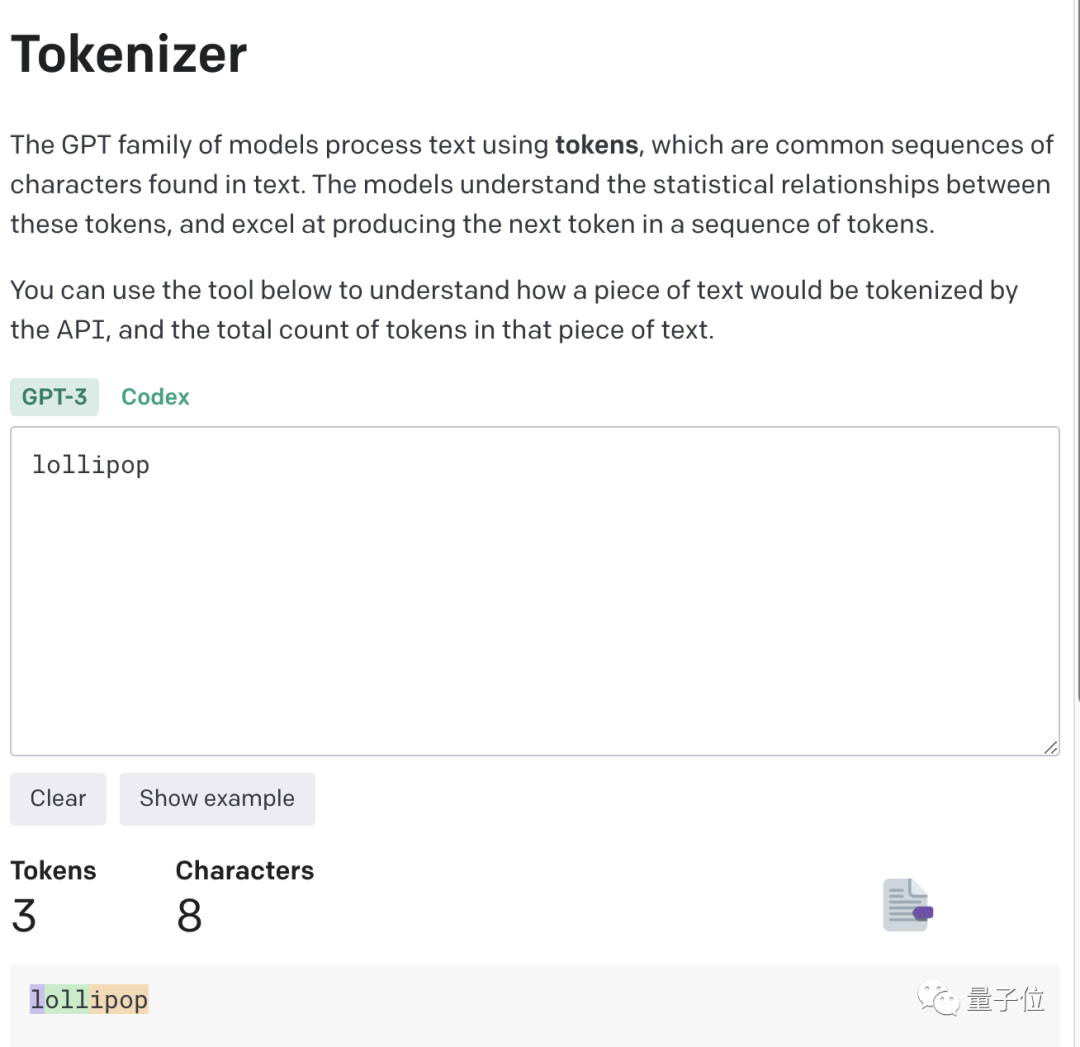Click the character count value 8

tap(189, 915)
